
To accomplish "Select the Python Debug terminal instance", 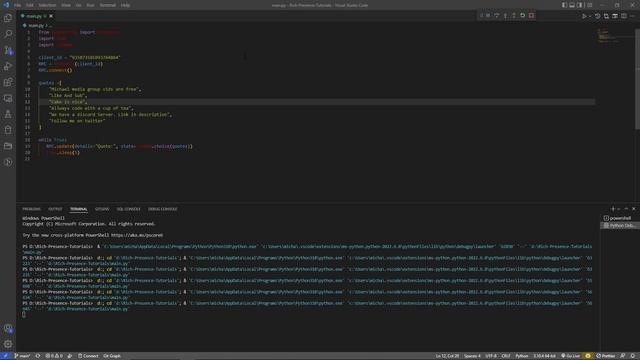I will 620,225.
